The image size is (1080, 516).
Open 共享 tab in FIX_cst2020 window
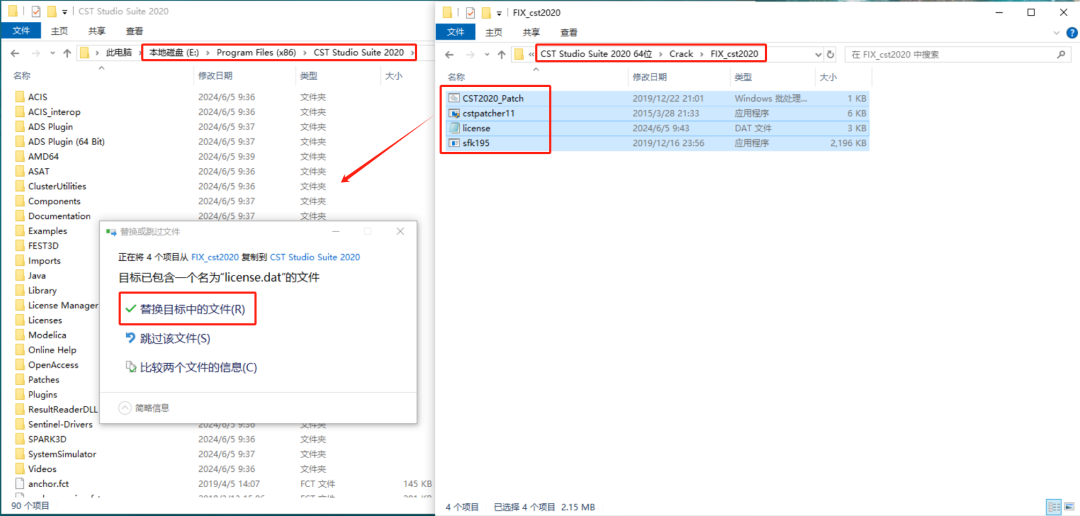coord(531,32)
